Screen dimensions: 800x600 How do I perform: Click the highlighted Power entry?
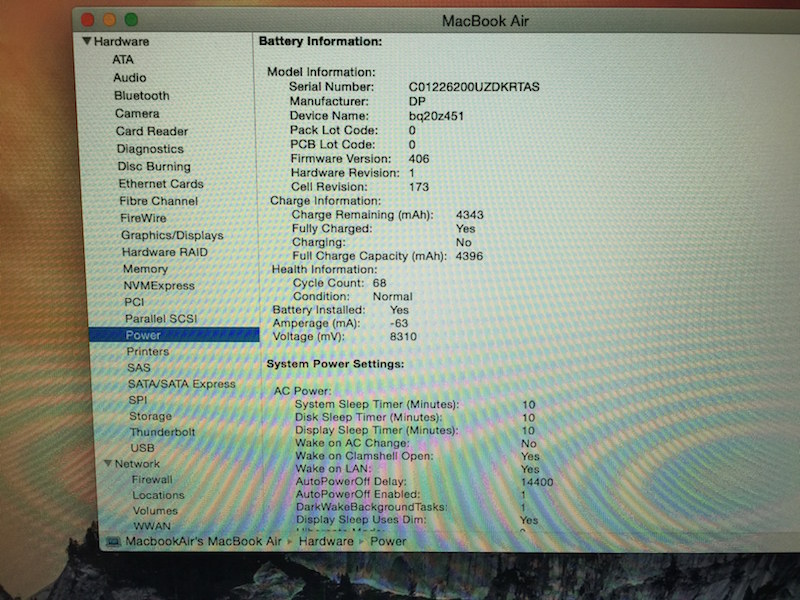pyautogui.click(x=174, y=335)
